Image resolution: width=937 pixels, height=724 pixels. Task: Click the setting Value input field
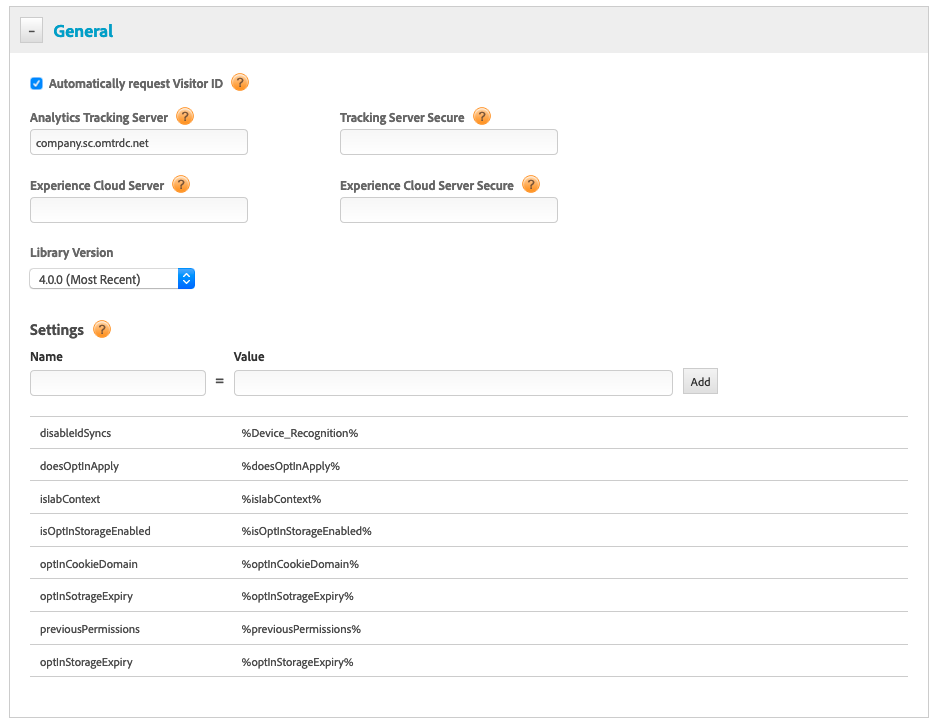coord(453,383)
